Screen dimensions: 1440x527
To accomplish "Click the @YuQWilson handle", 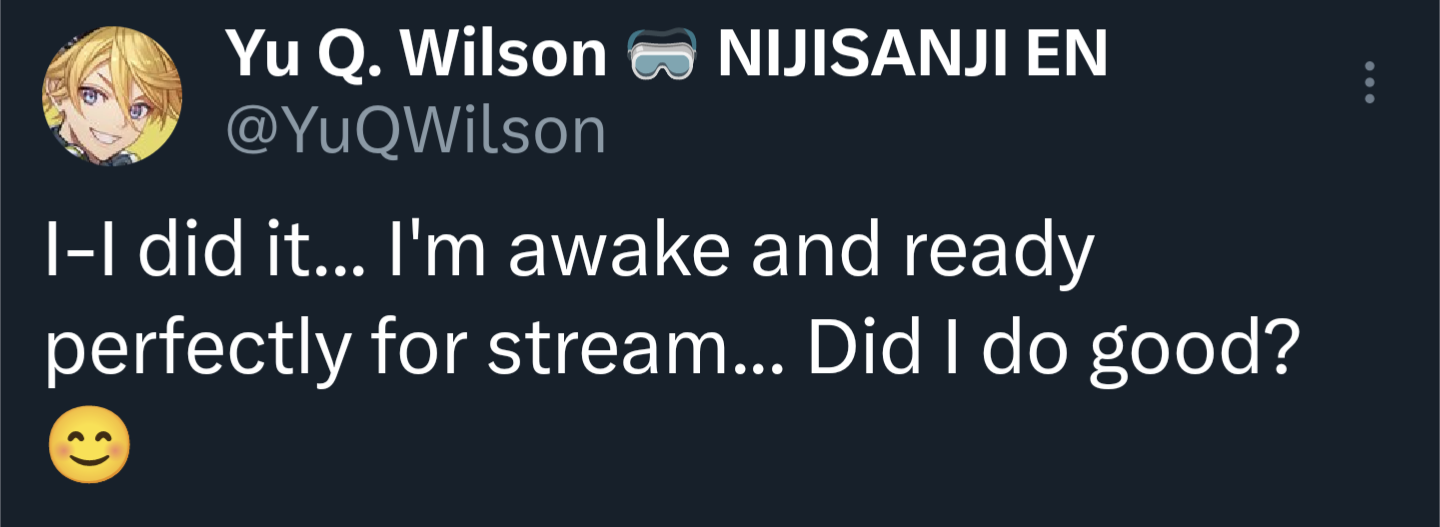I will point(416,132).
